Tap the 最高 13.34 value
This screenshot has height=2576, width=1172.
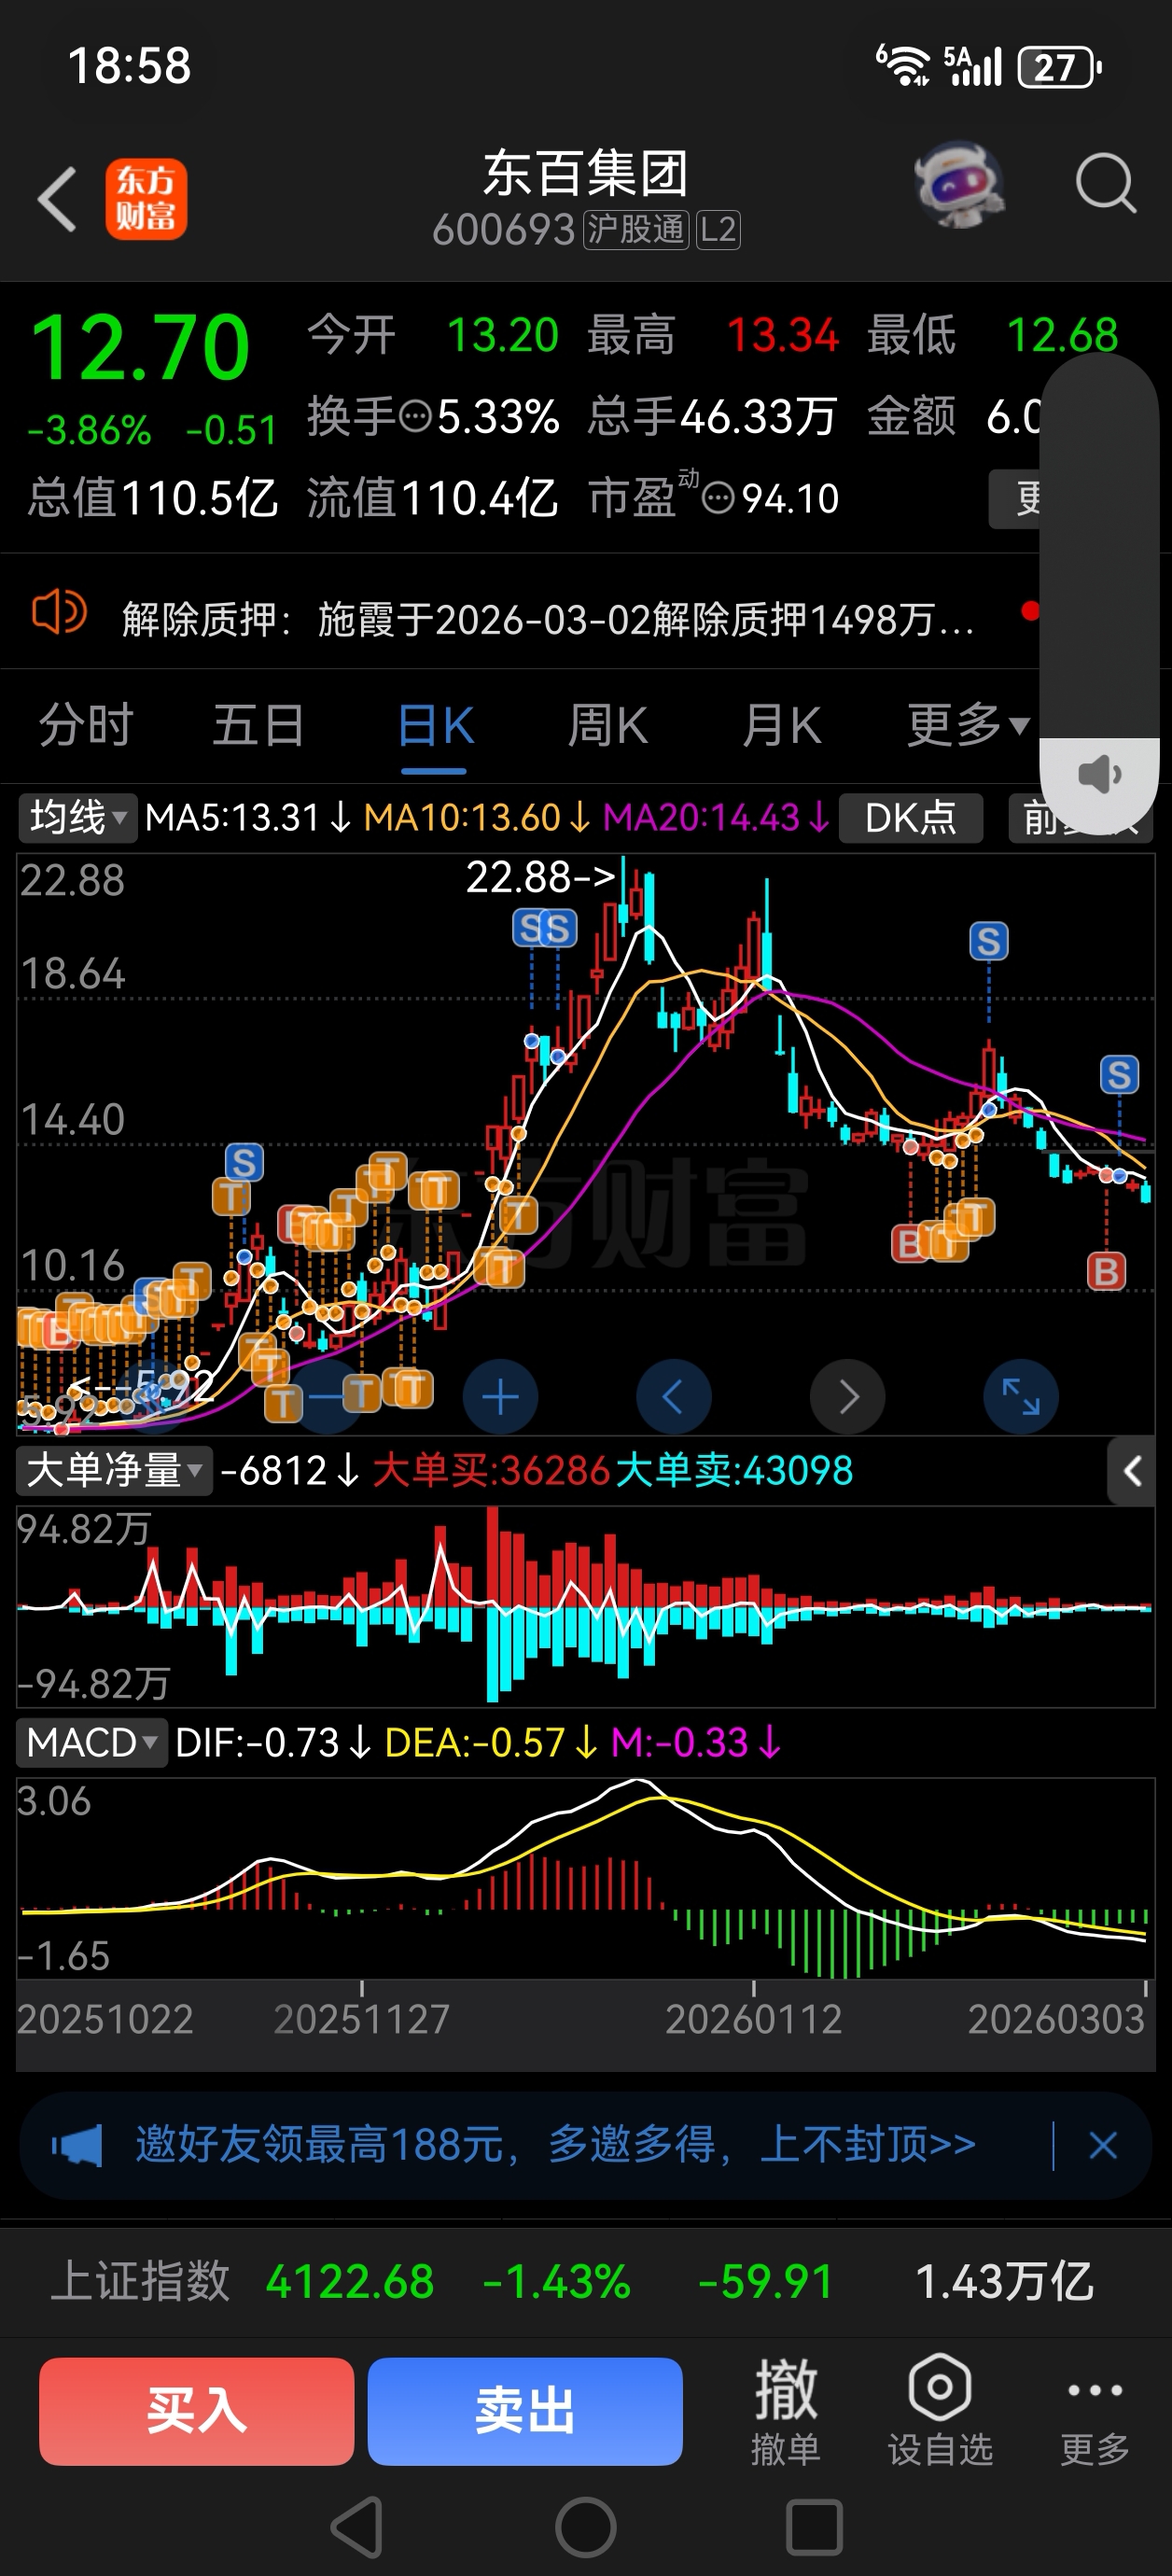click(712, 335)
